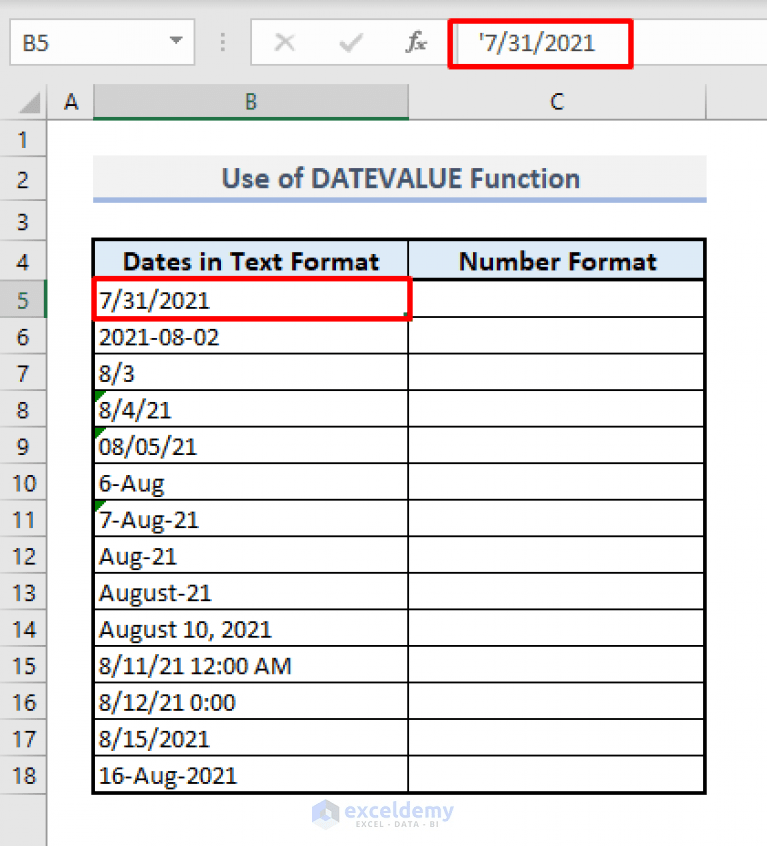Select row 12 header
This screenshot has height=846, width=767.
pos(23,556)
